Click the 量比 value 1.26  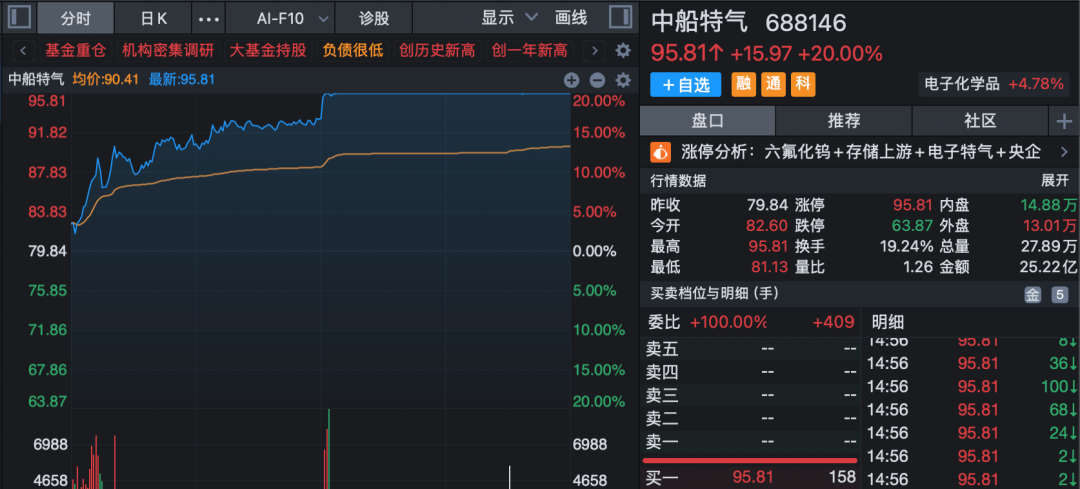[x=920, y=267]
